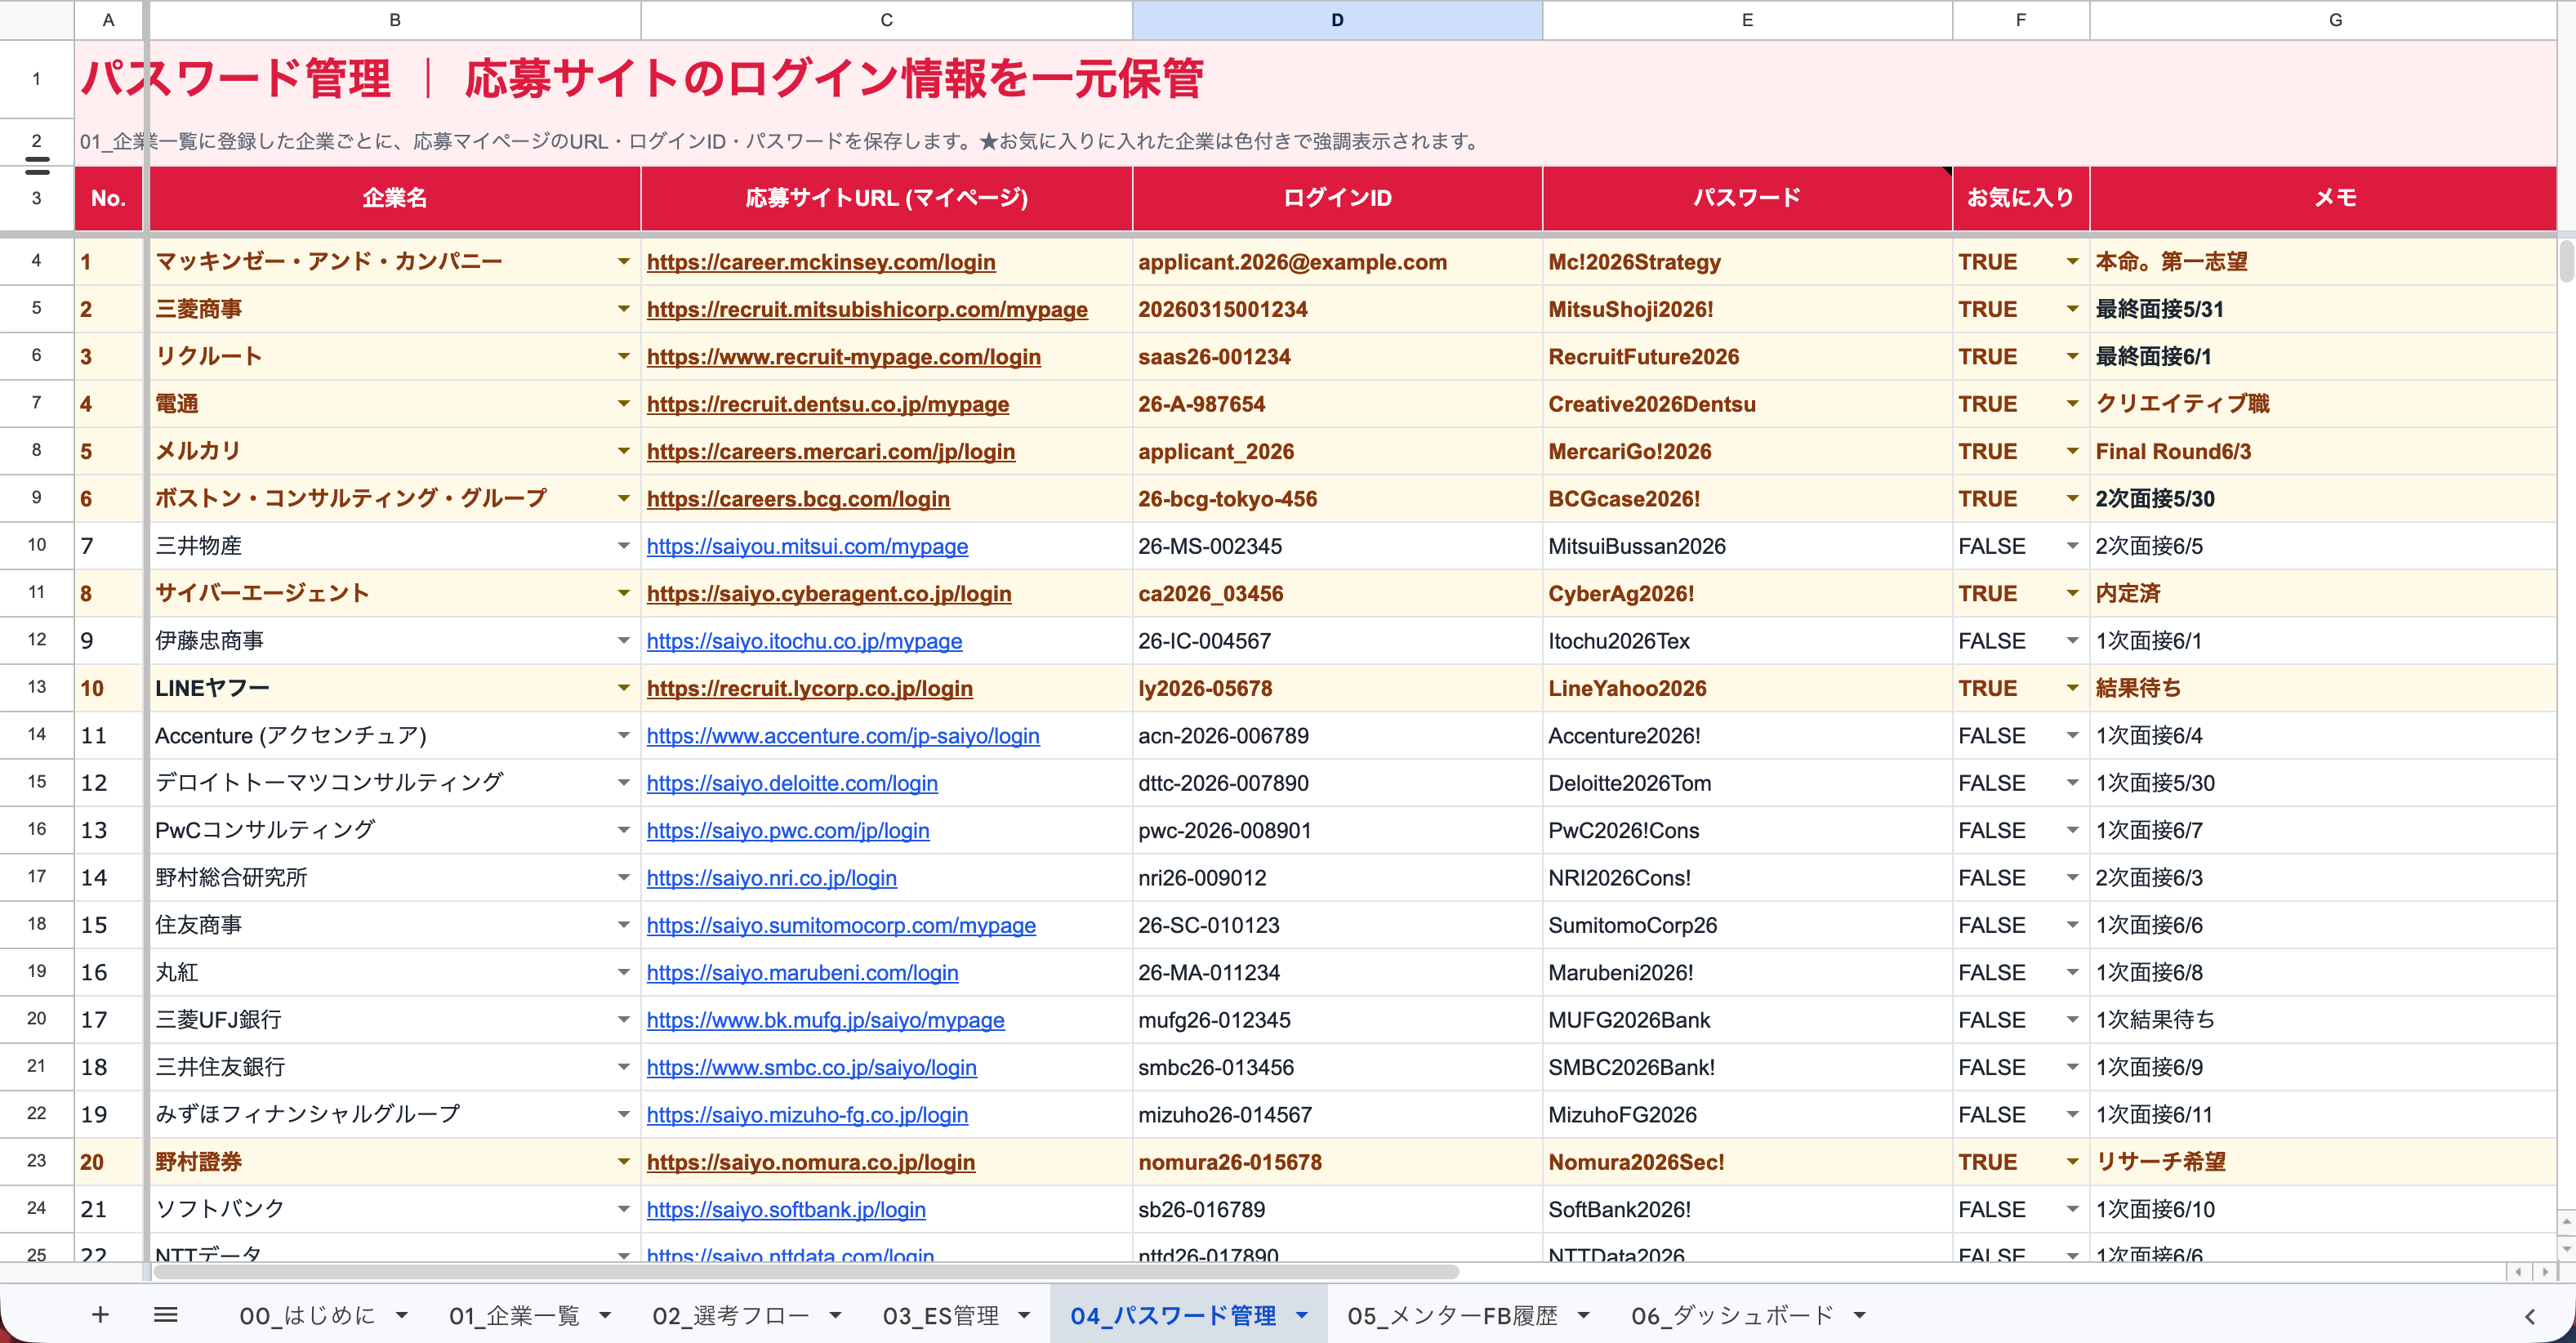Open the 01_企業一覧 tab menu arrow
This screenshot has width=2576, height=1343.
click(605, 1316)
